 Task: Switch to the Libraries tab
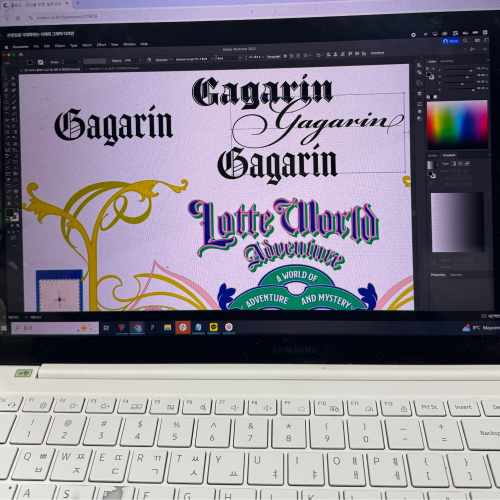tap(456, 275)
